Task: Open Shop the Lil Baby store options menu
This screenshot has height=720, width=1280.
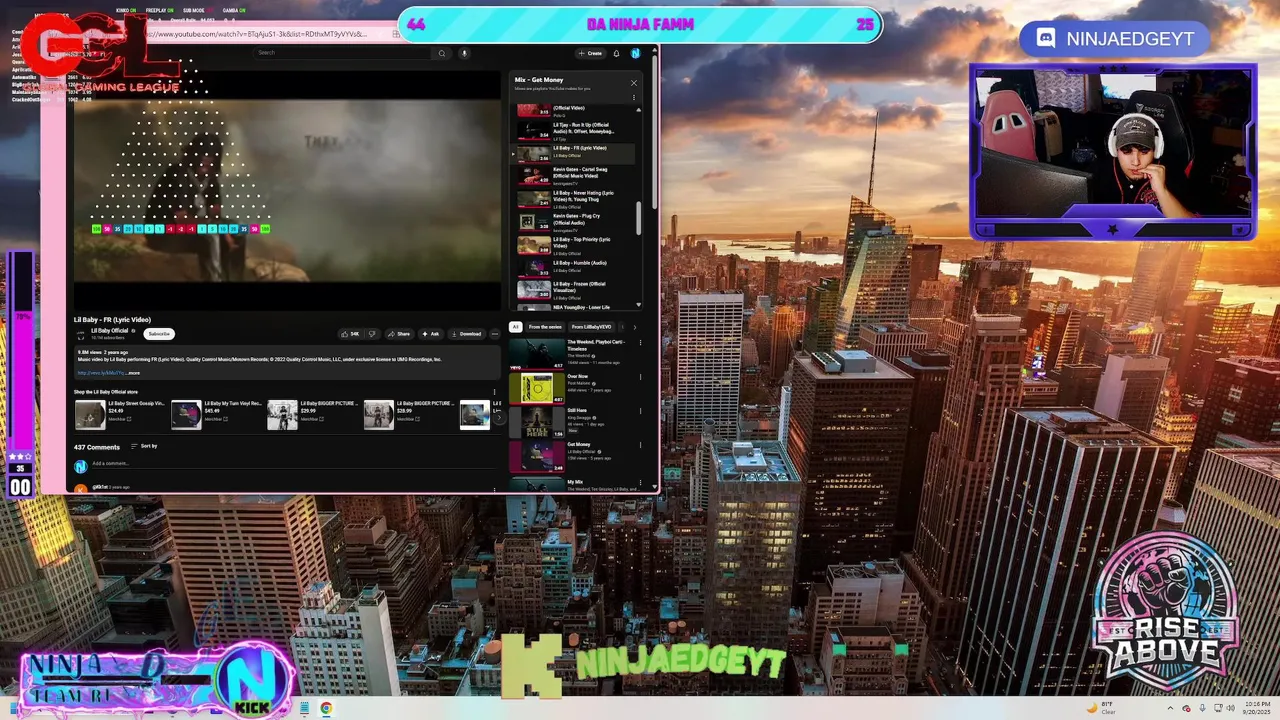Action: 494,392
